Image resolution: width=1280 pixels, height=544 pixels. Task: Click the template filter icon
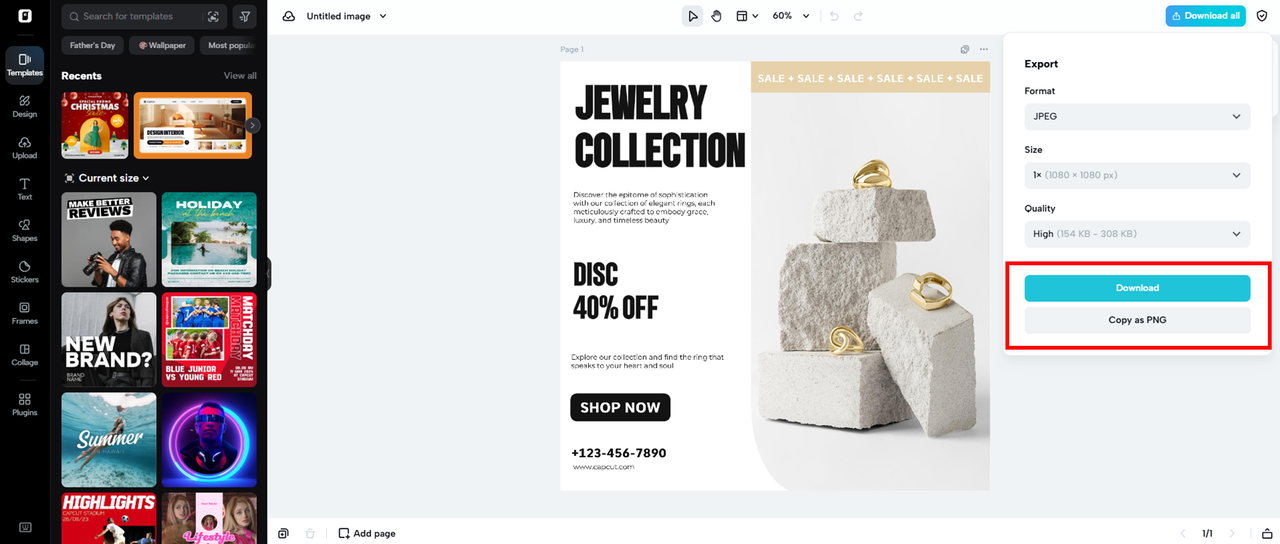pyautogui.click(x=245, y=17)
